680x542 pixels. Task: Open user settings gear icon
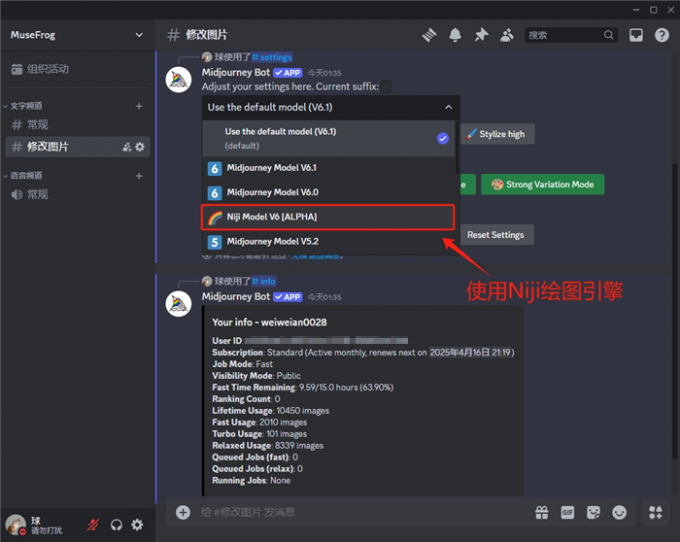pos(137,525)
